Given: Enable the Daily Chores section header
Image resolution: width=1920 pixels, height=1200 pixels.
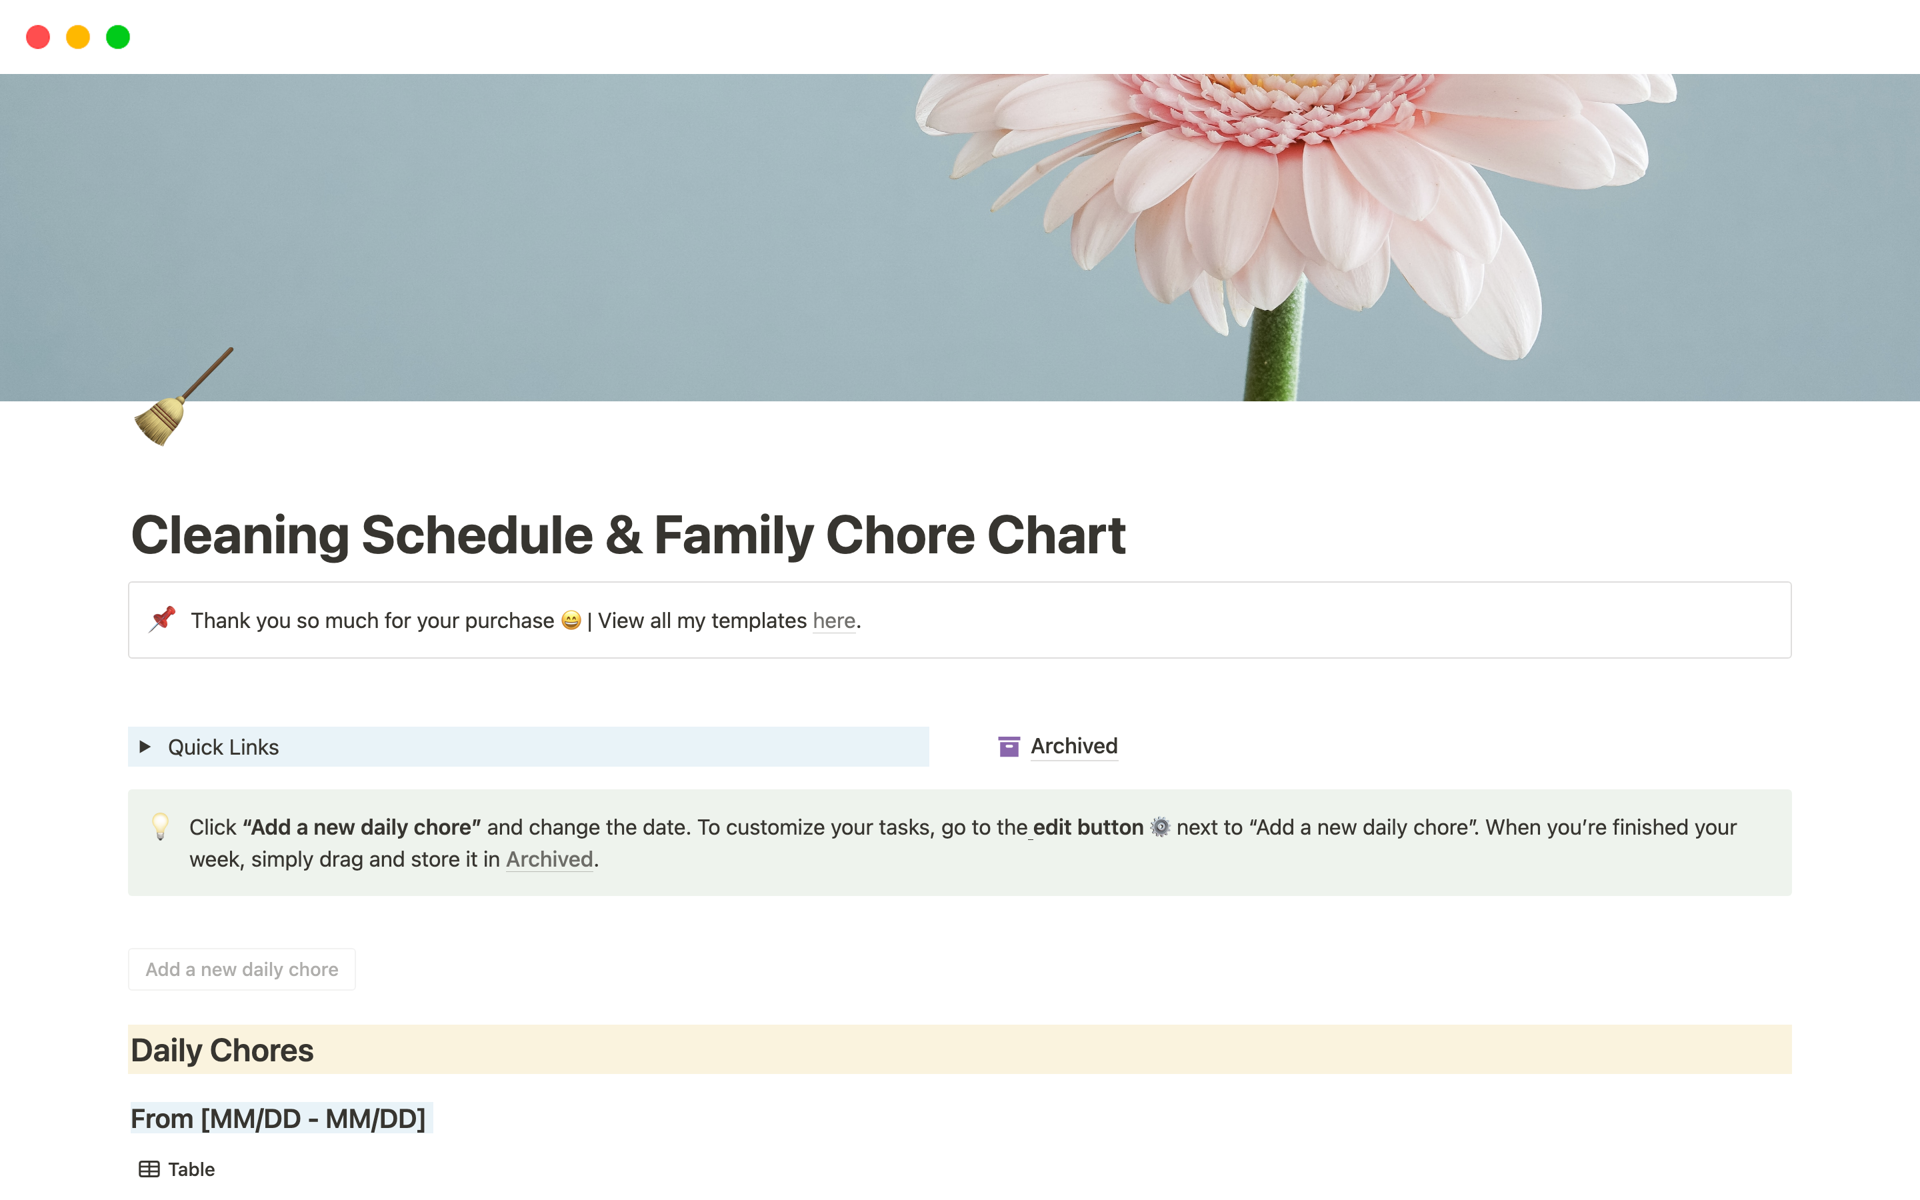Looking at the screenshot, I should (x=221, y=1051).
